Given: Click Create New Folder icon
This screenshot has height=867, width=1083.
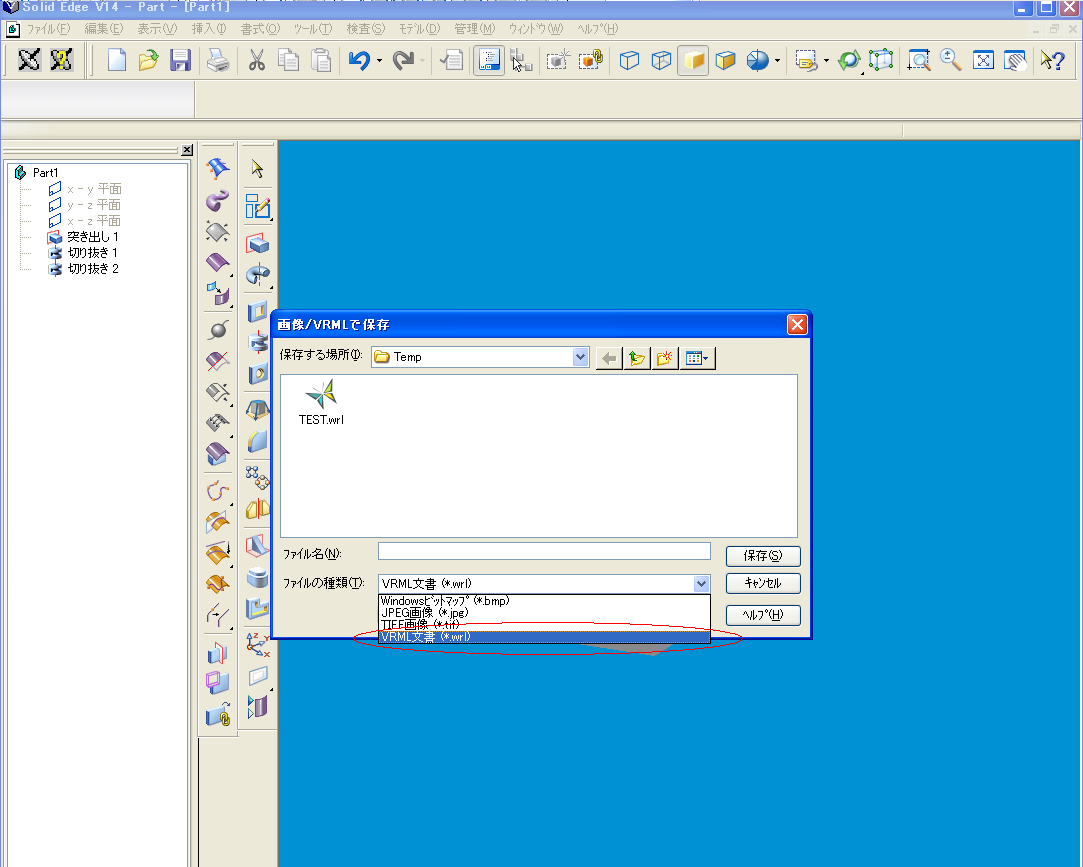Looking at the screenshot, I should 664,358.
